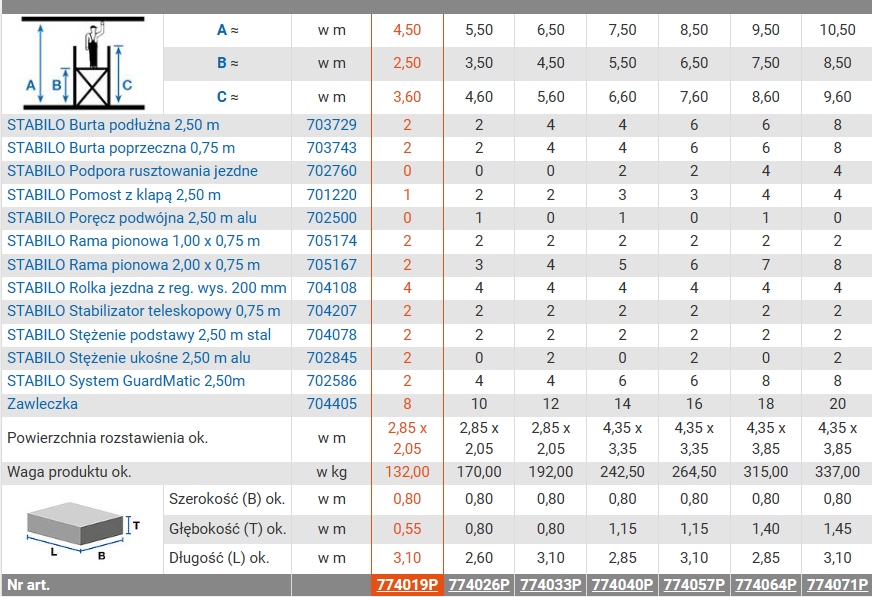Select variant 774064P
This screenshot has height=597, width=872.
click(766, 585)
